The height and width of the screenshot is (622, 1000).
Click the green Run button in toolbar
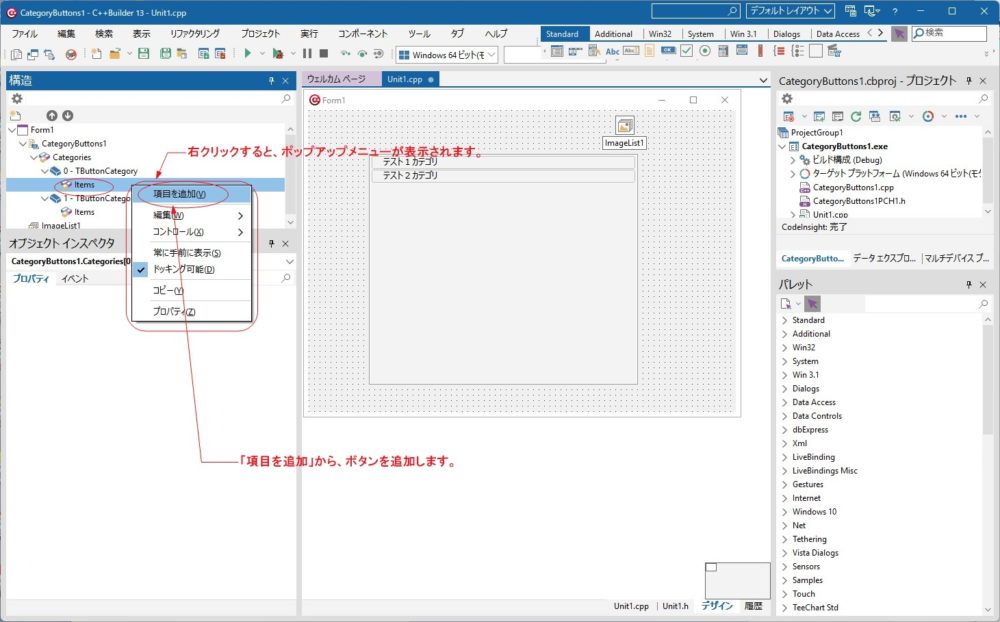(247, 54)
